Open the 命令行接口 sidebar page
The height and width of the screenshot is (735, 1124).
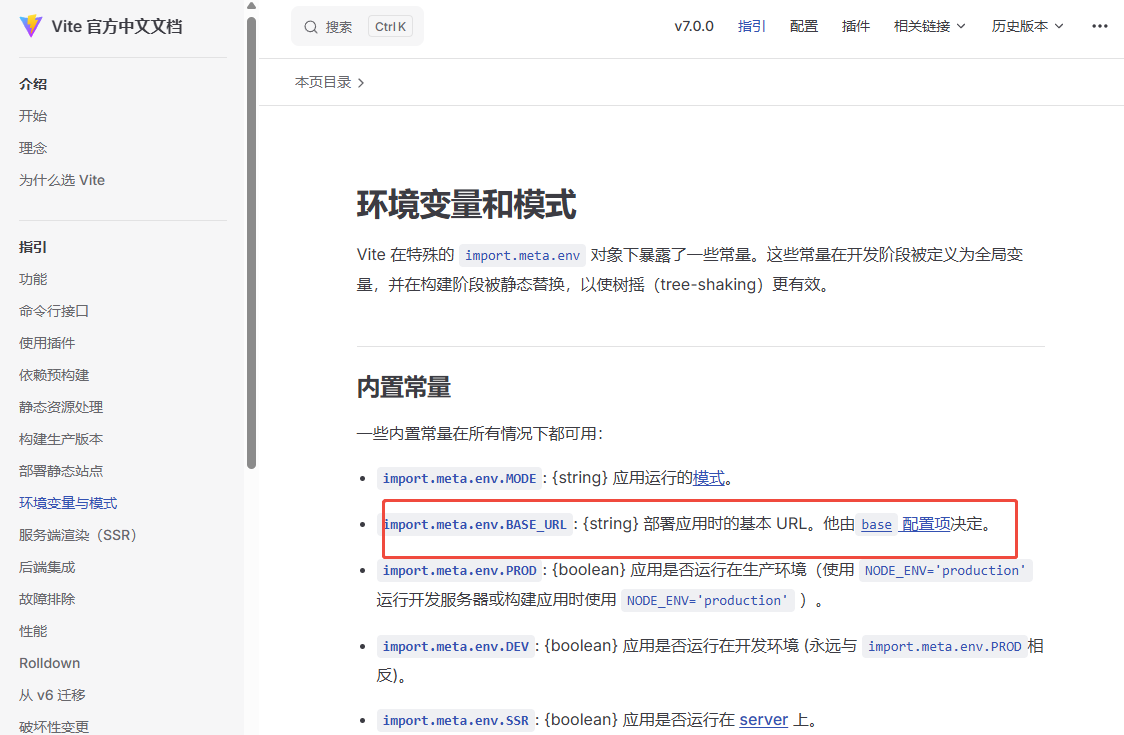click(54, 311)
